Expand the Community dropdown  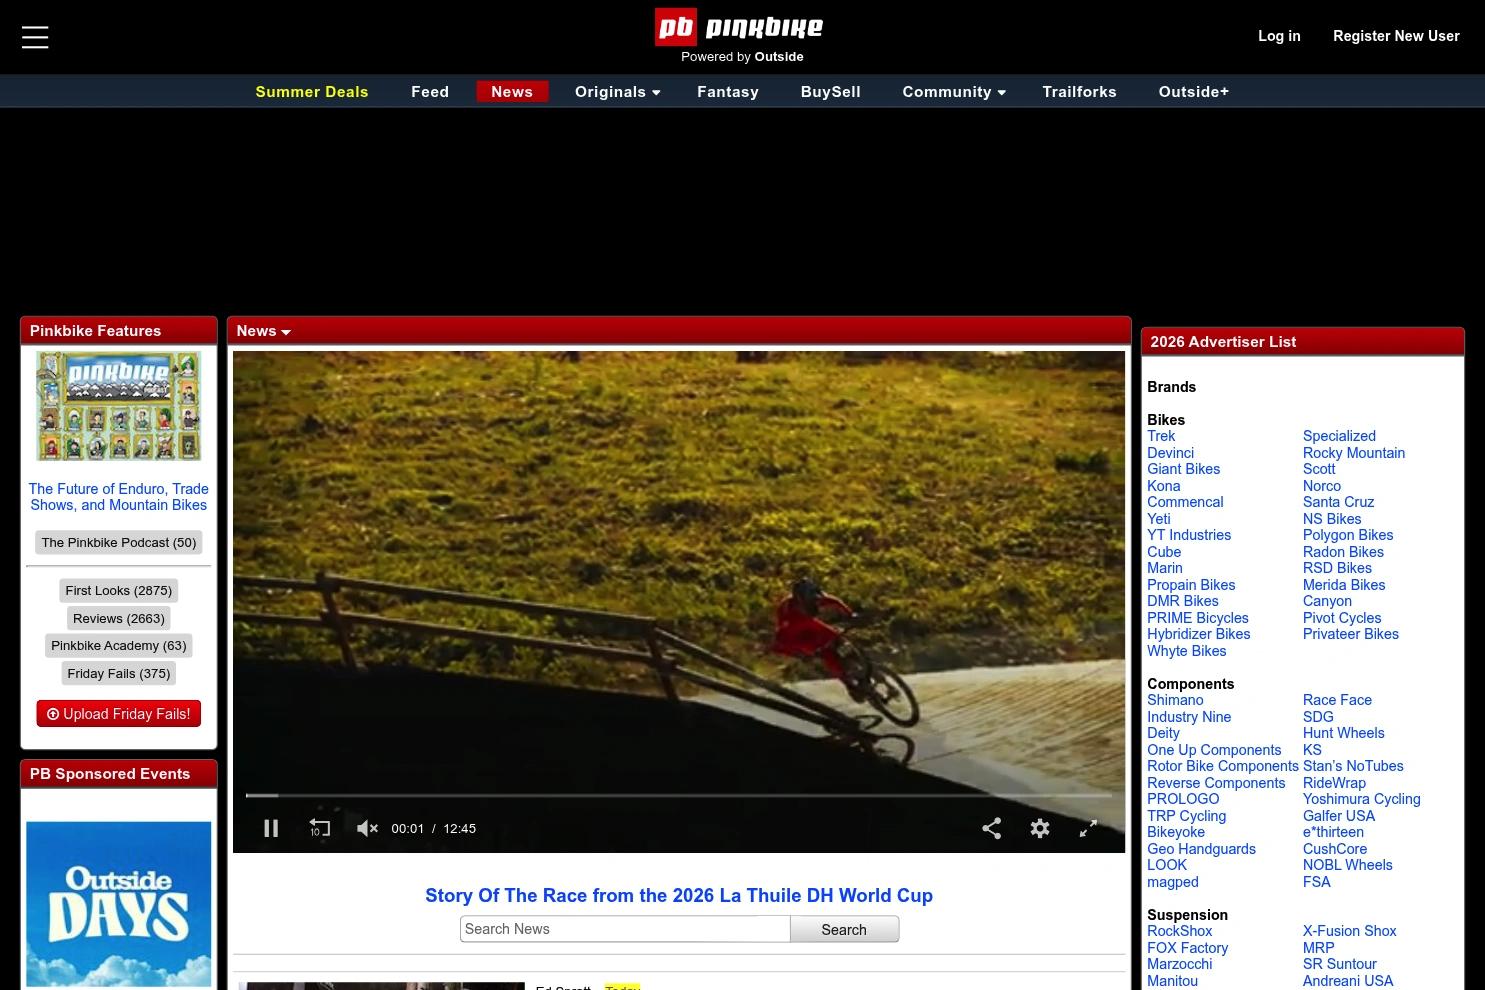click(x=954, y=92)
